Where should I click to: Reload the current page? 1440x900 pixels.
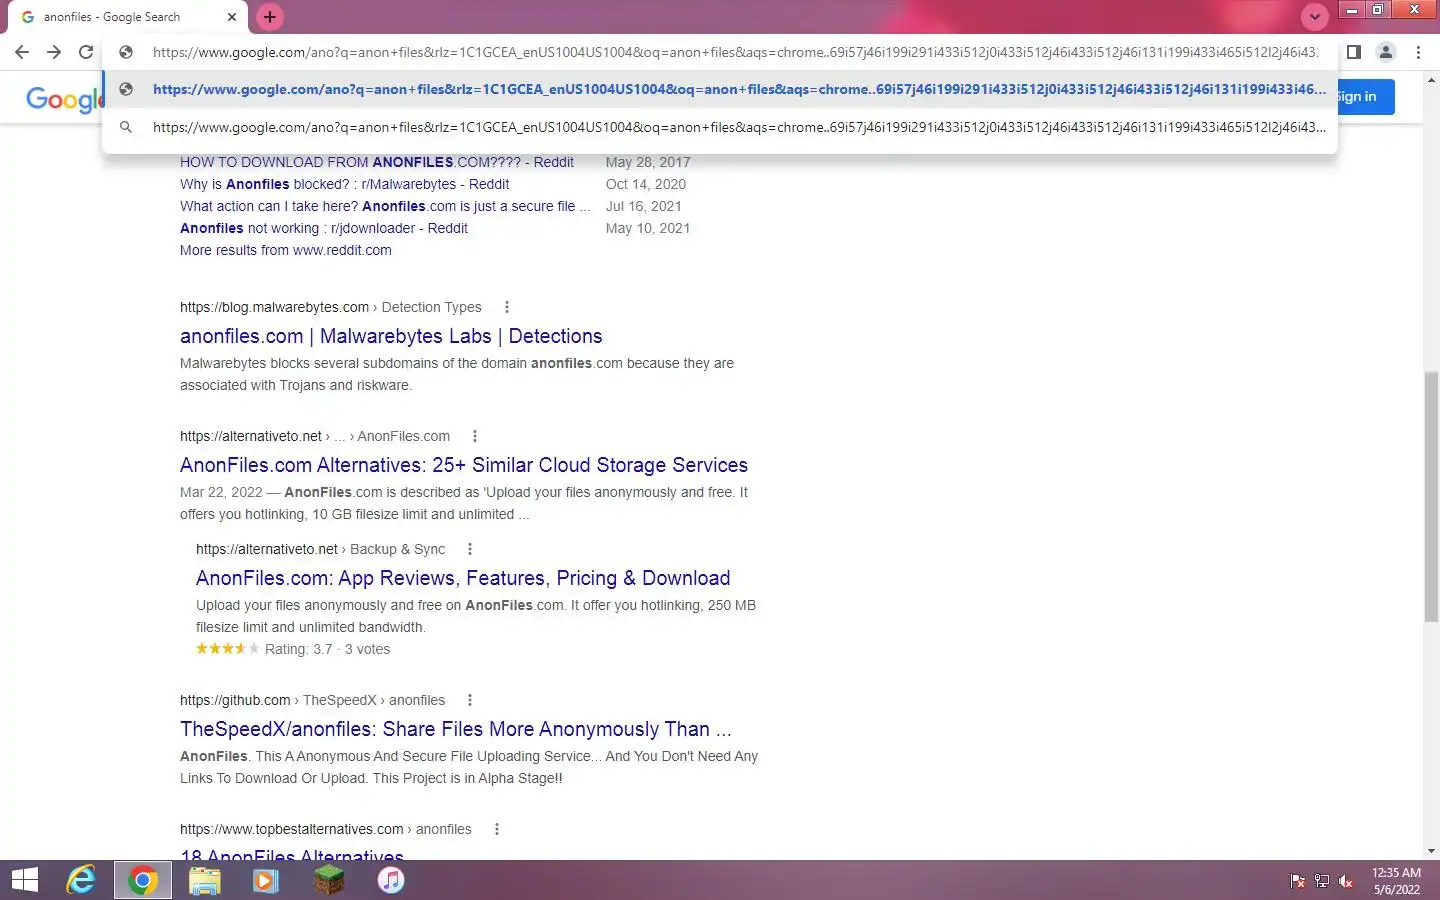coord(86,52)
